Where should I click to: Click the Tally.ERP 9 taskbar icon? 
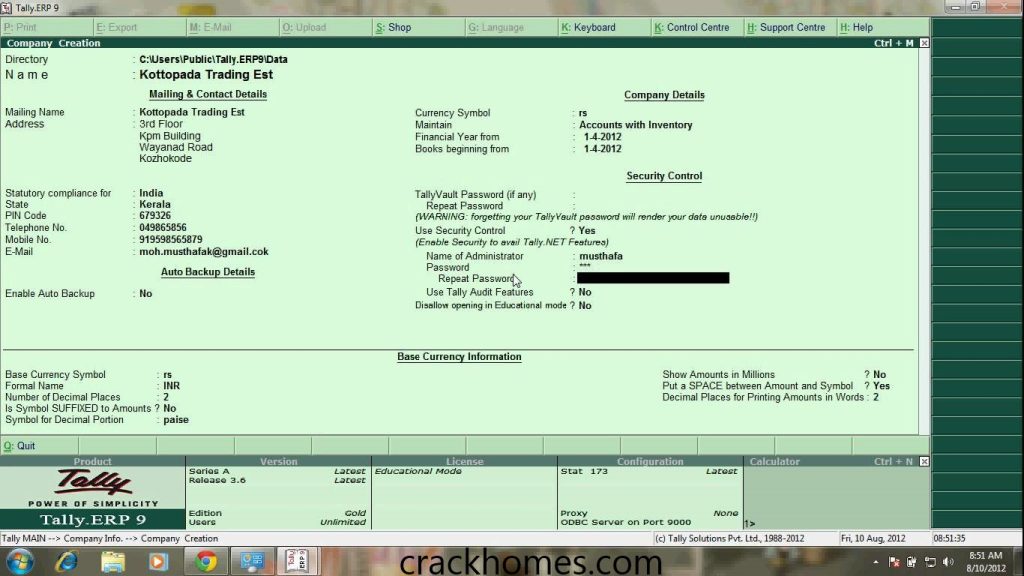(298, 562)
